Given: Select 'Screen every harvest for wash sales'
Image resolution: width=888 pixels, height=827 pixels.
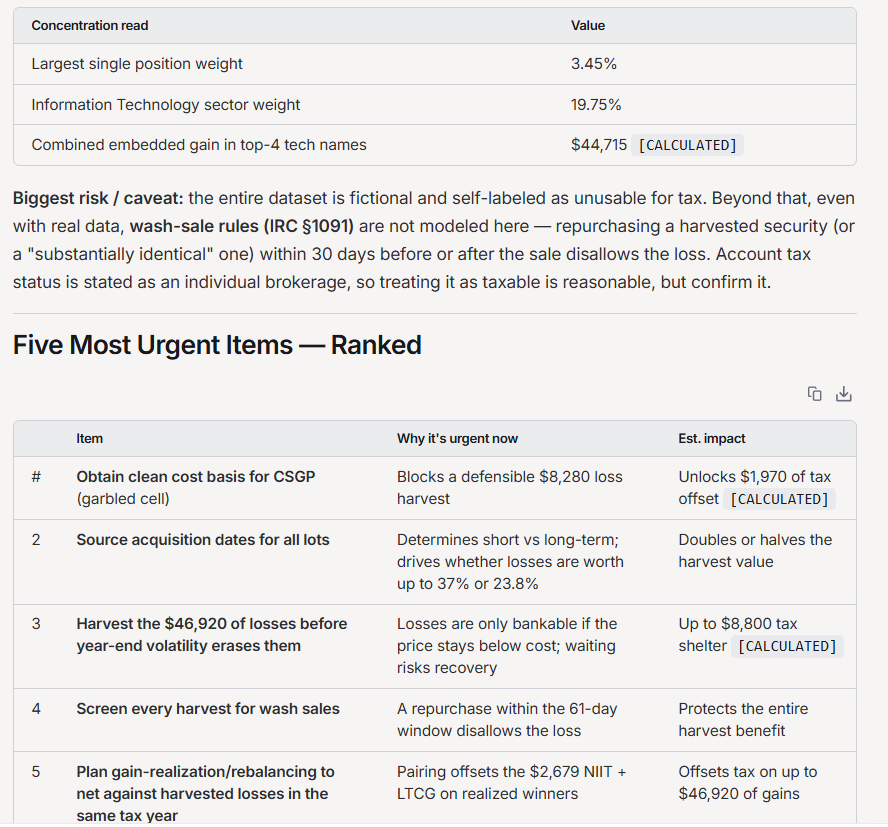Looking at the screenshot, I should 208,709.
